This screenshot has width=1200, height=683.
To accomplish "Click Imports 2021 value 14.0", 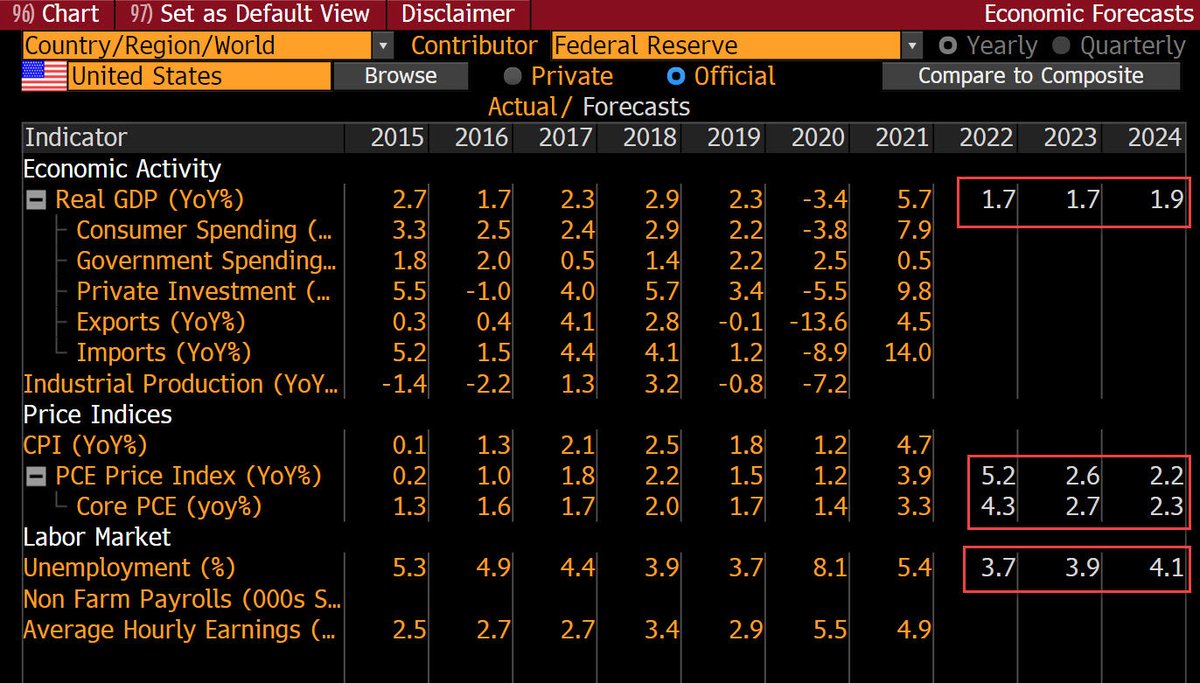I will coord(908,353).
